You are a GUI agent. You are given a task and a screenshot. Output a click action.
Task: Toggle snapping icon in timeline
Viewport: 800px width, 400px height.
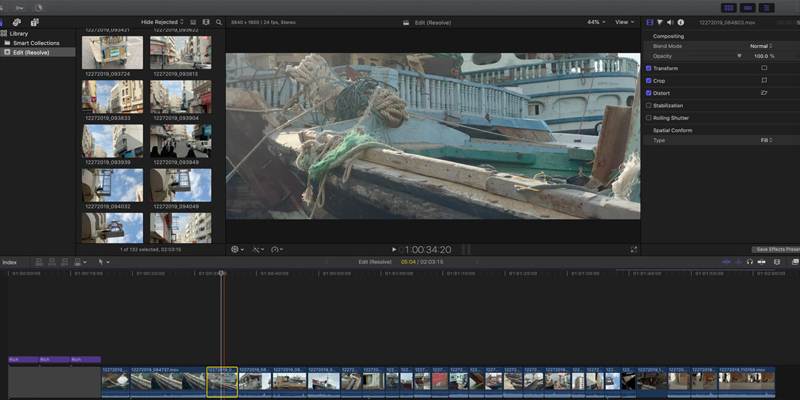tap(761, 262)
